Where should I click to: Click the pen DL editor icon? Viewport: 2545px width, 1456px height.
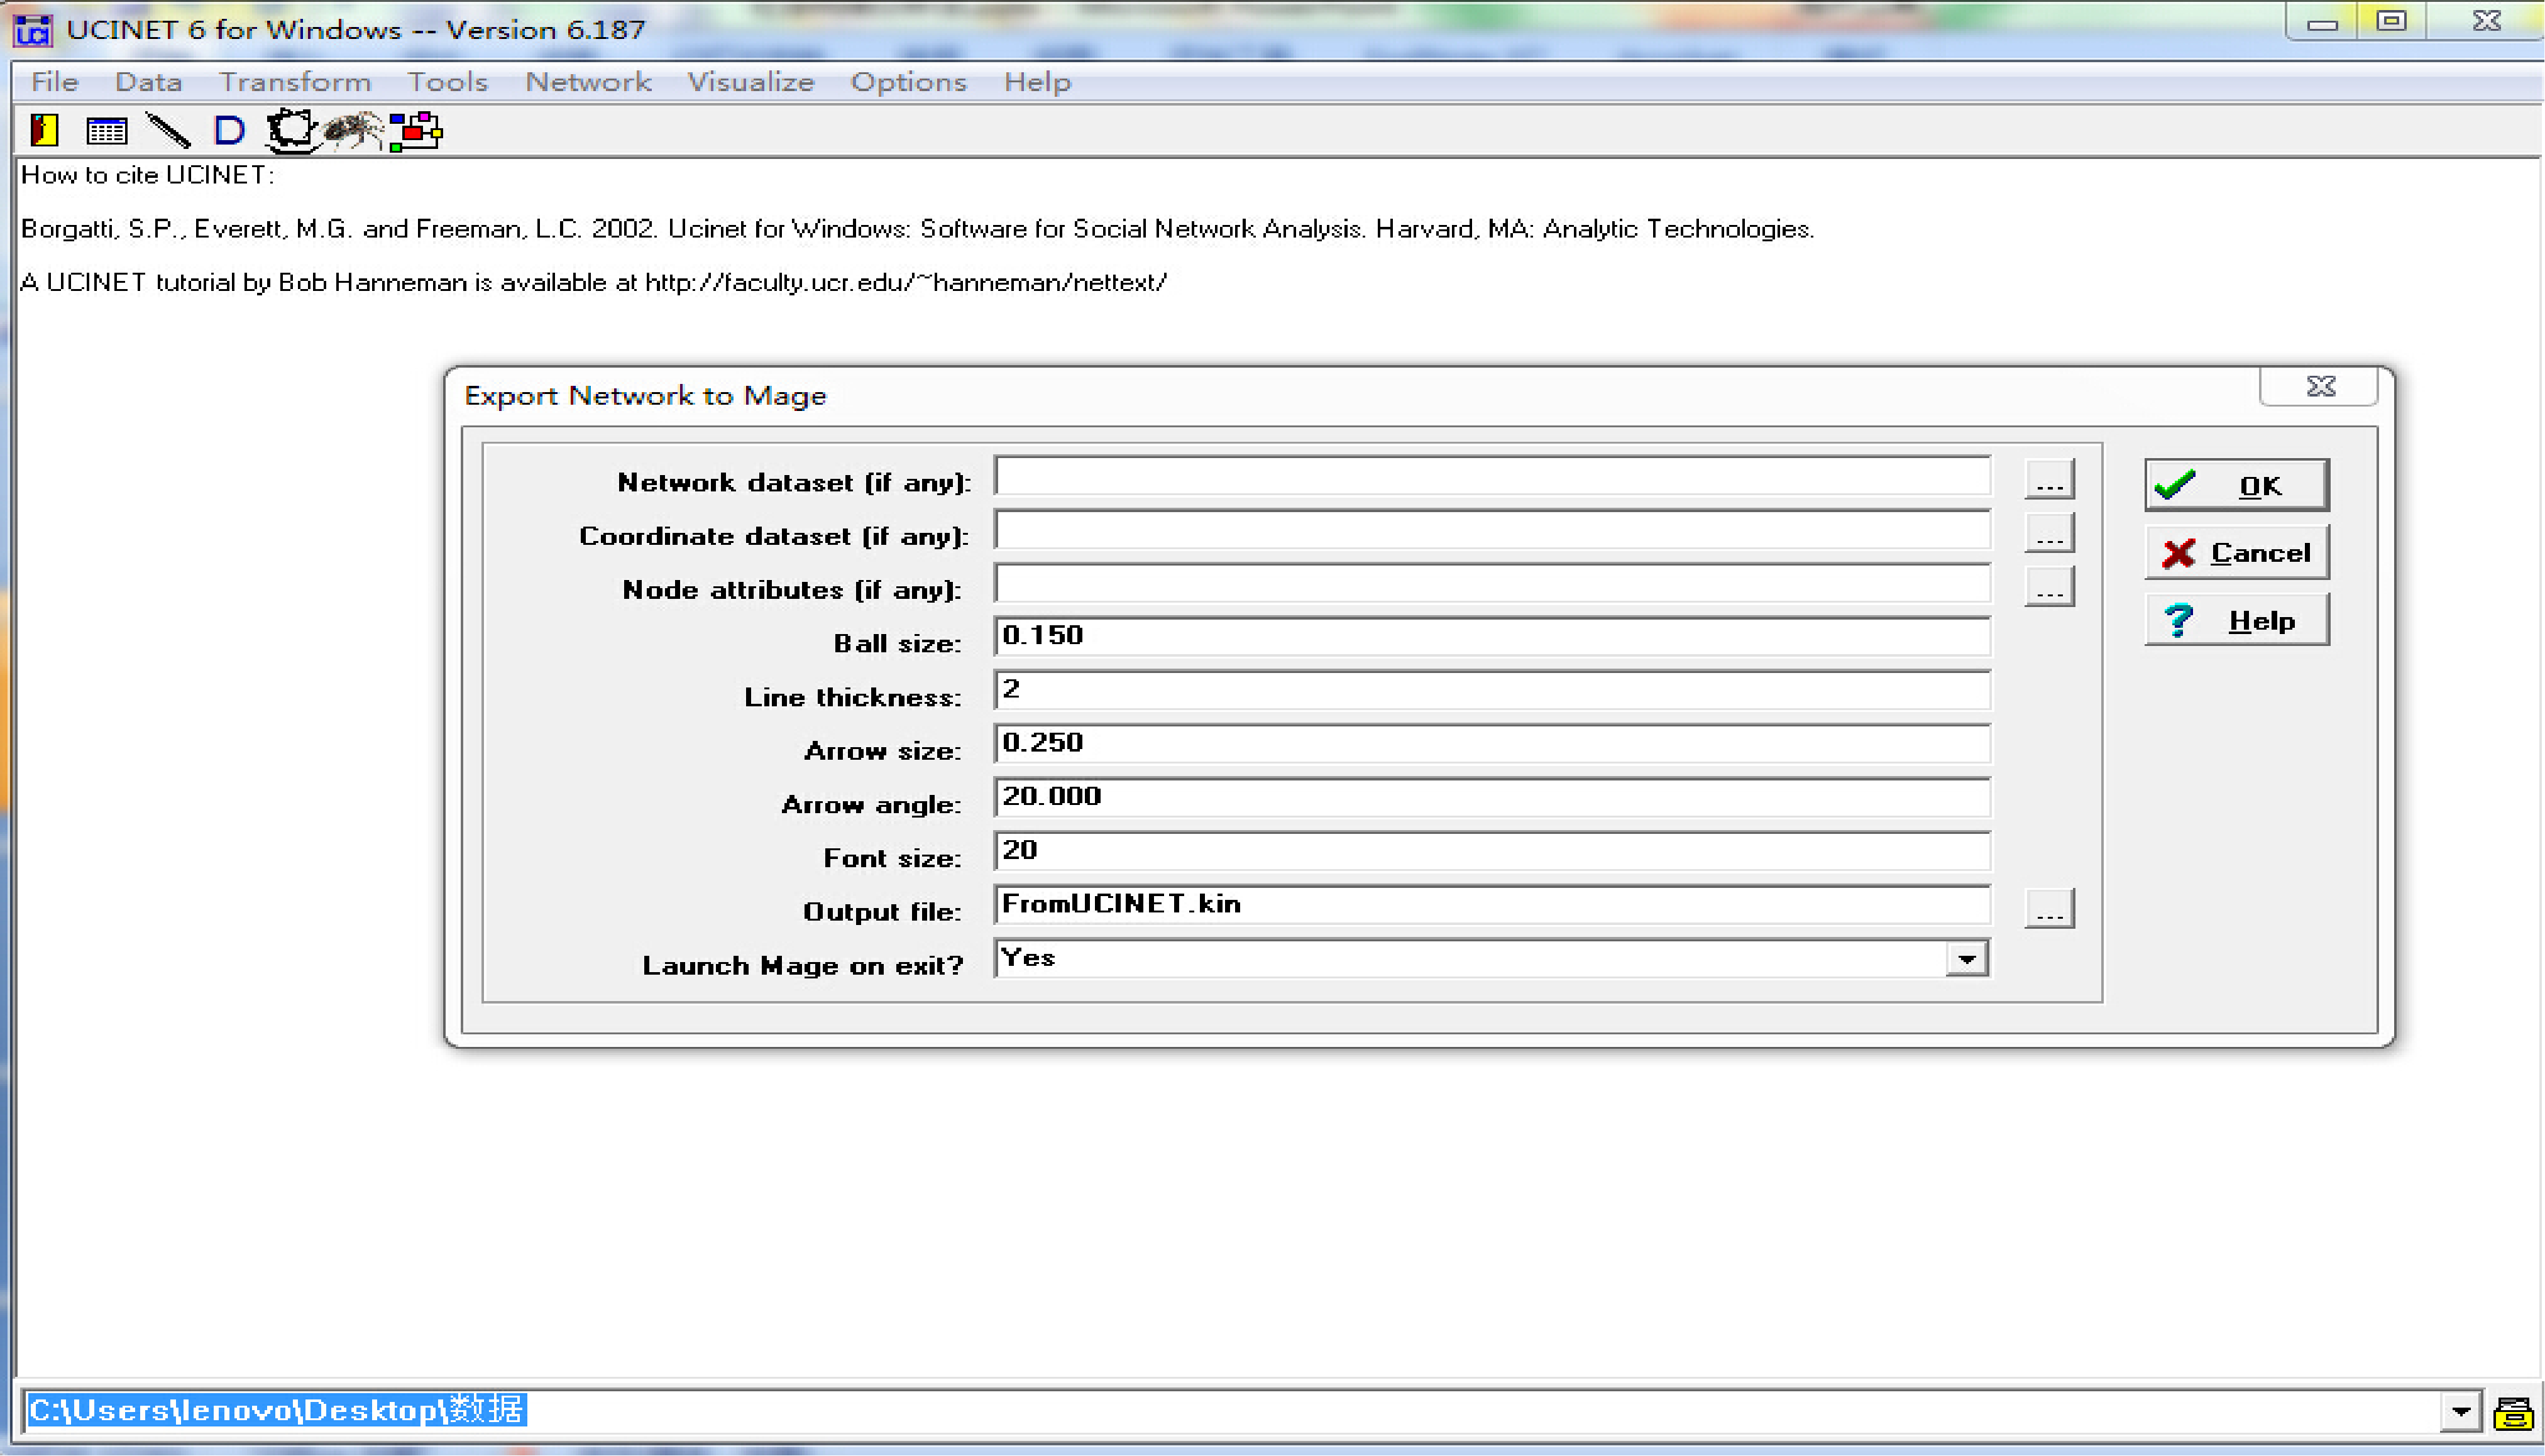168,130
